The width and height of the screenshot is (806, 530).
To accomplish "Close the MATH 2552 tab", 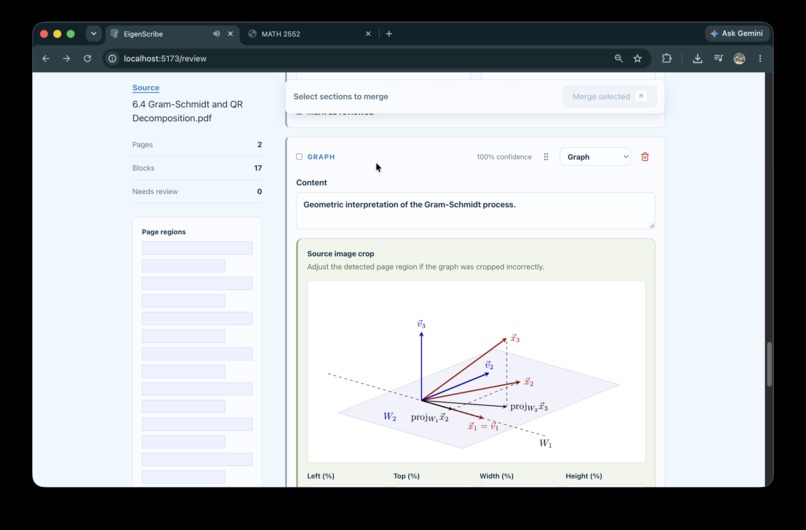I will click(368, 34).
